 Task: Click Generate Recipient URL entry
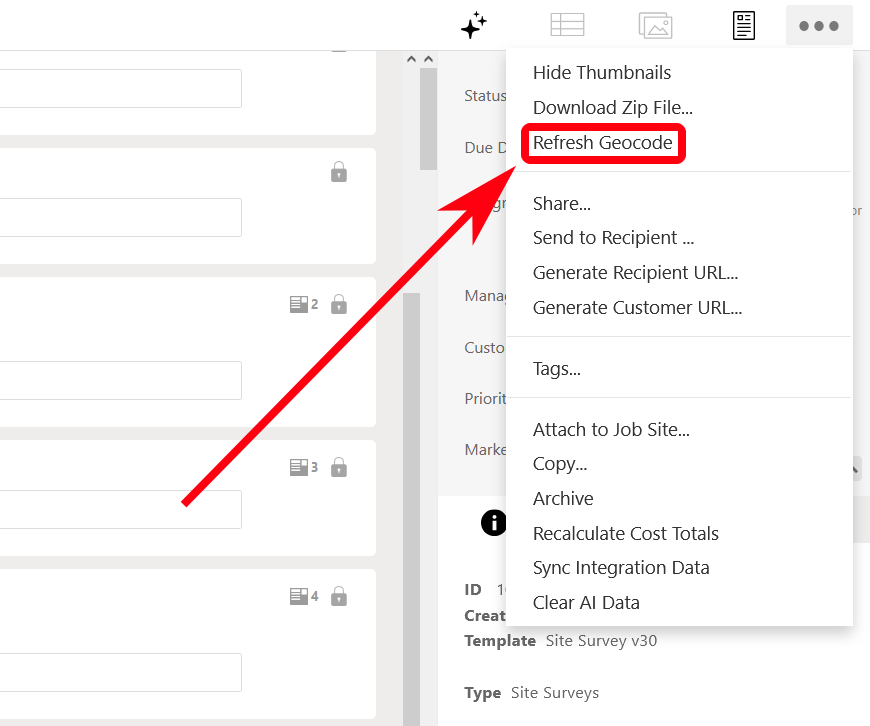point(635,273)
